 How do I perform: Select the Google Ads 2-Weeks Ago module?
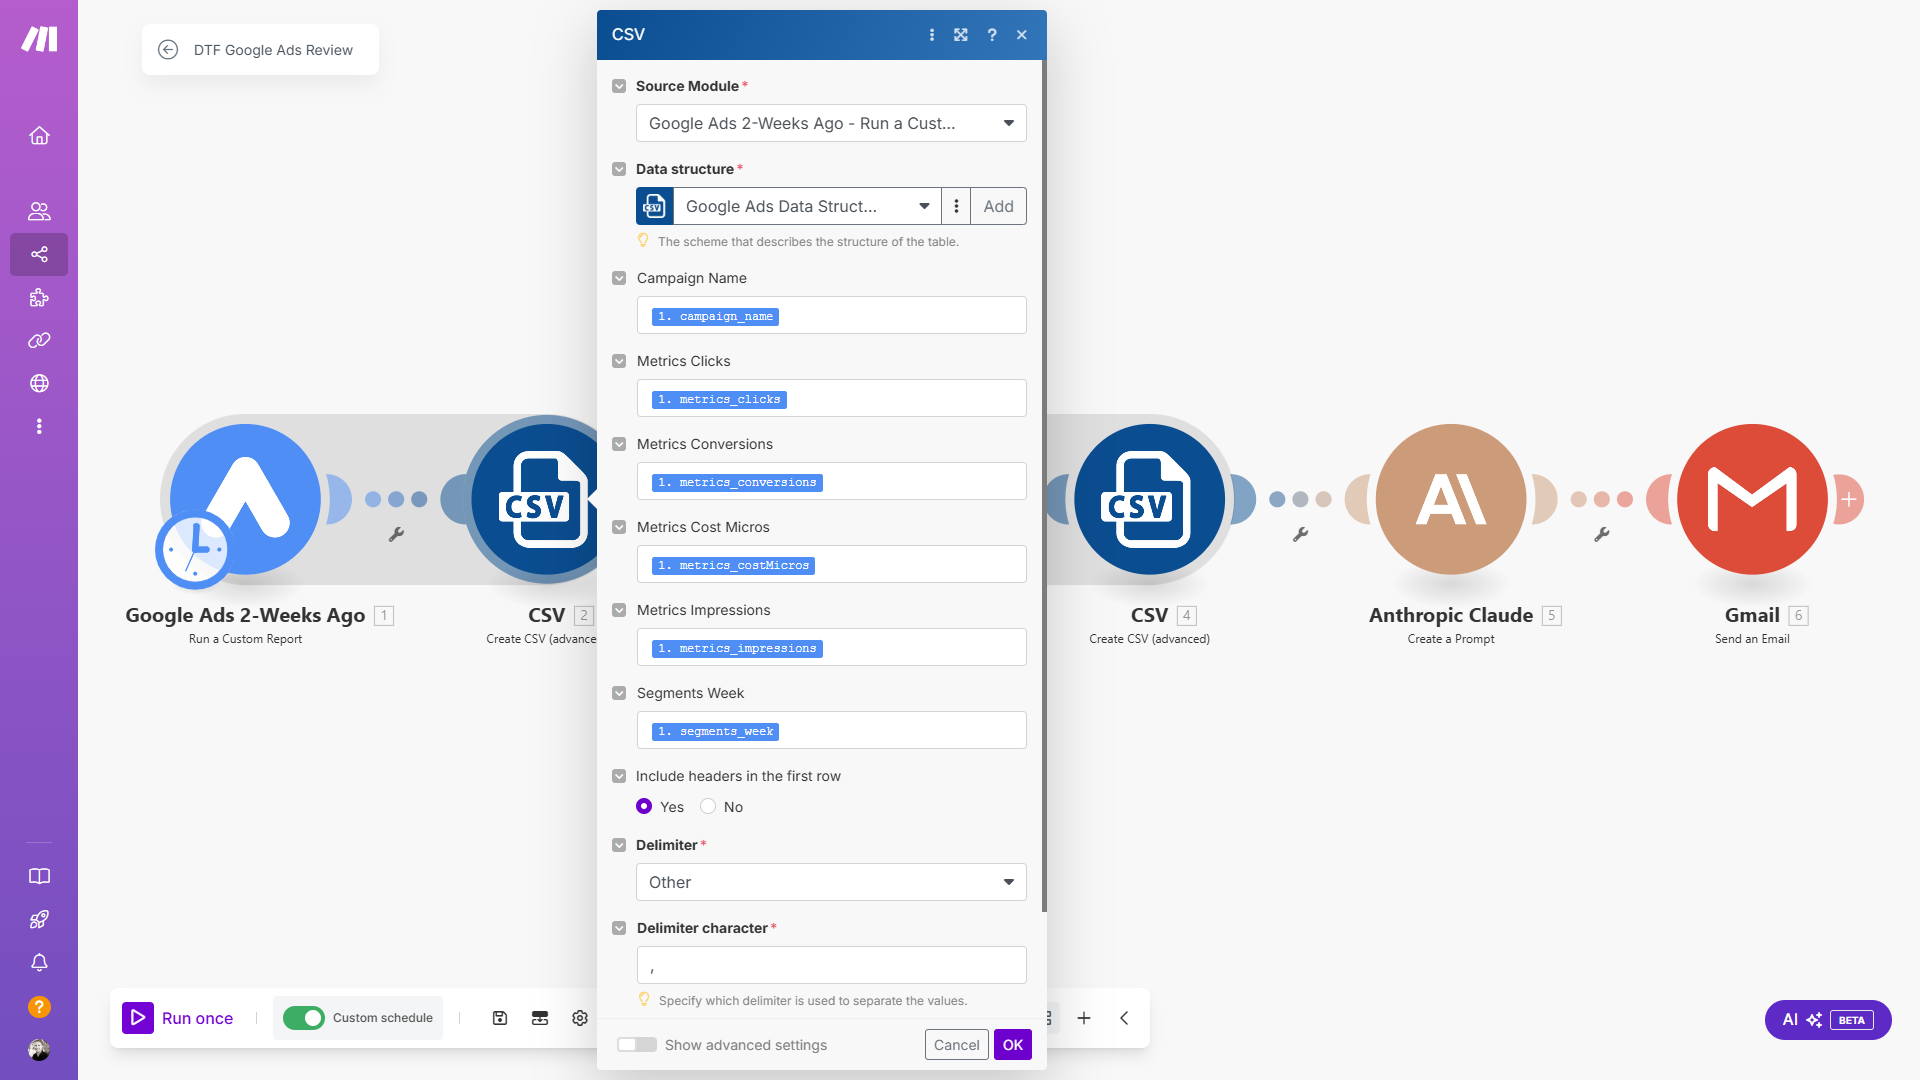point(246,500)
